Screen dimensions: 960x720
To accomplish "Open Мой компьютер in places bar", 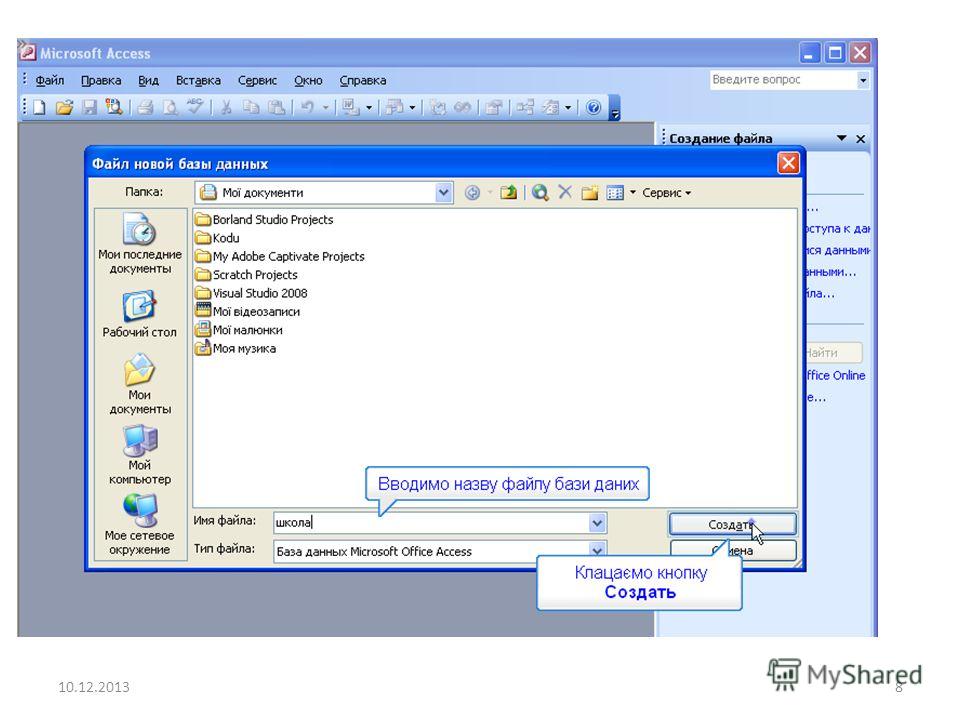I will tap(140, 455).
